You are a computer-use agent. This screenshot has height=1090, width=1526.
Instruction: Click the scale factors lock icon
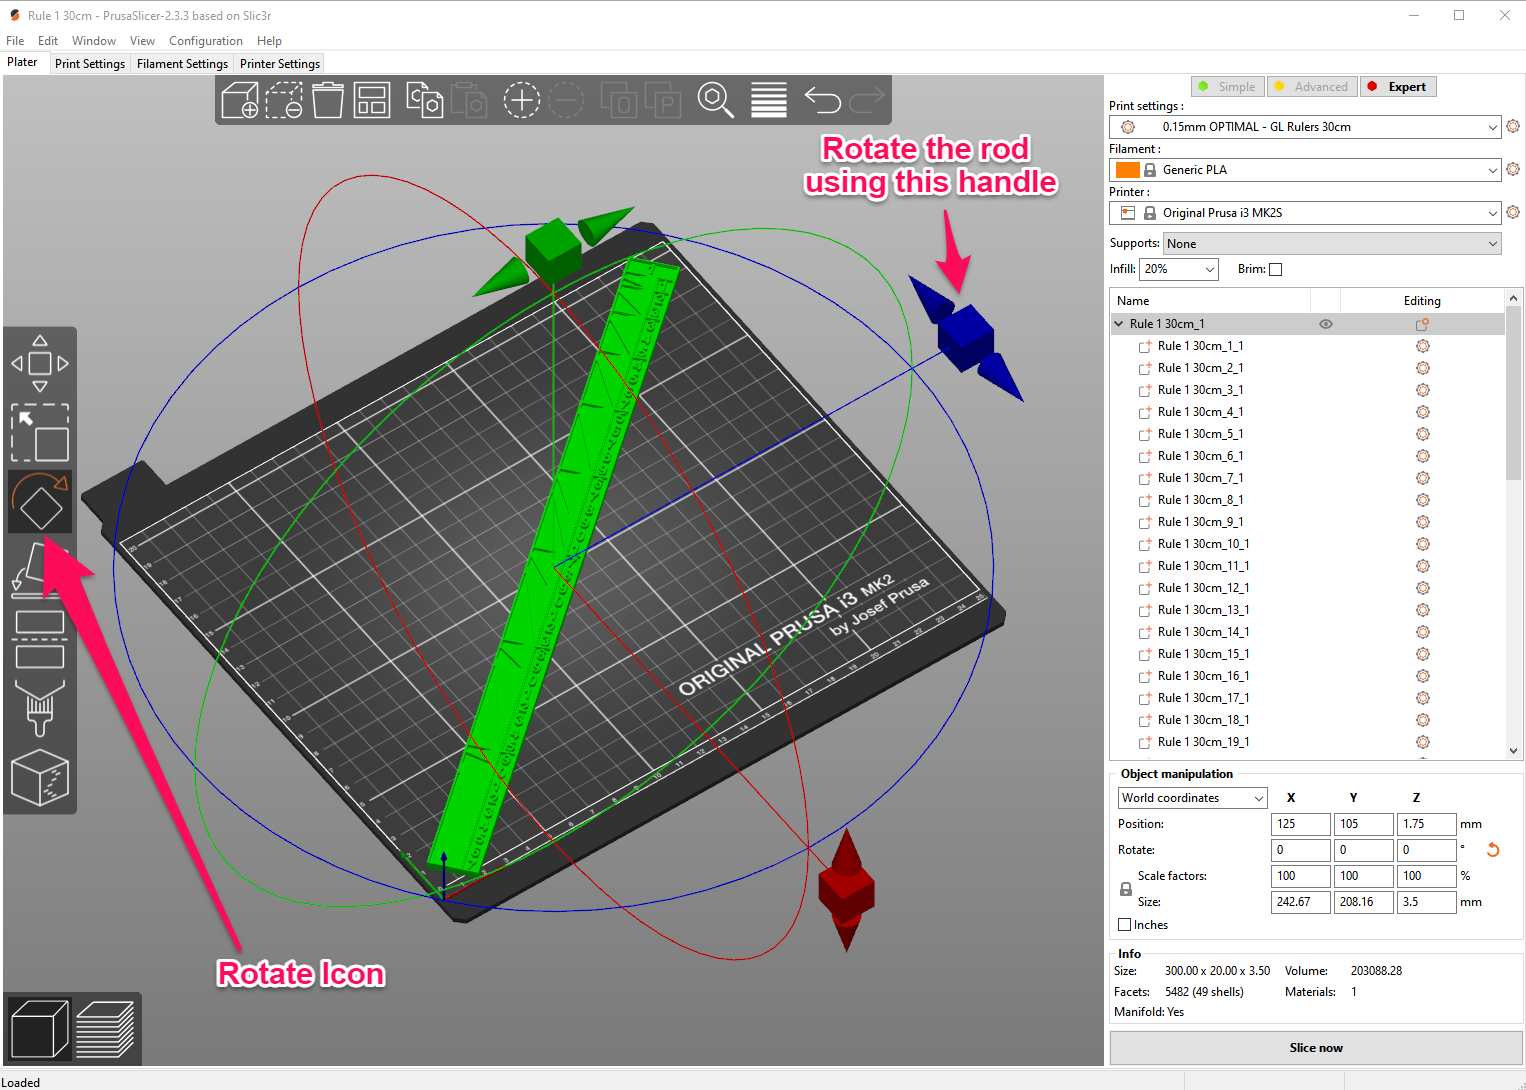coord(1126,889)
